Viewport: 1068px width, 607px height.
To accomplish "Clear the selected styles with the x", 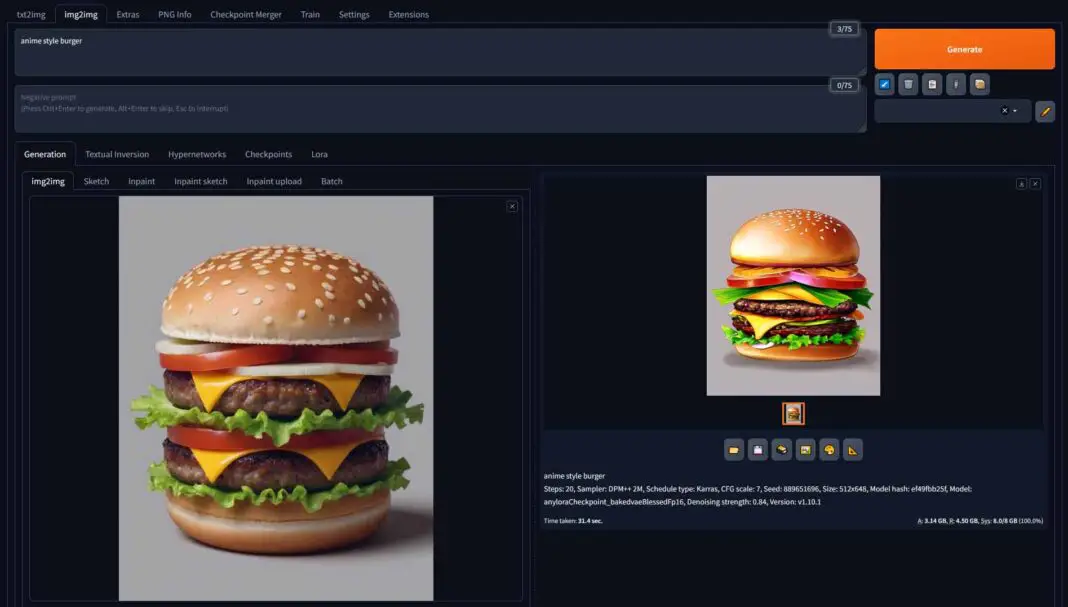I will [x=1004, y=110].
